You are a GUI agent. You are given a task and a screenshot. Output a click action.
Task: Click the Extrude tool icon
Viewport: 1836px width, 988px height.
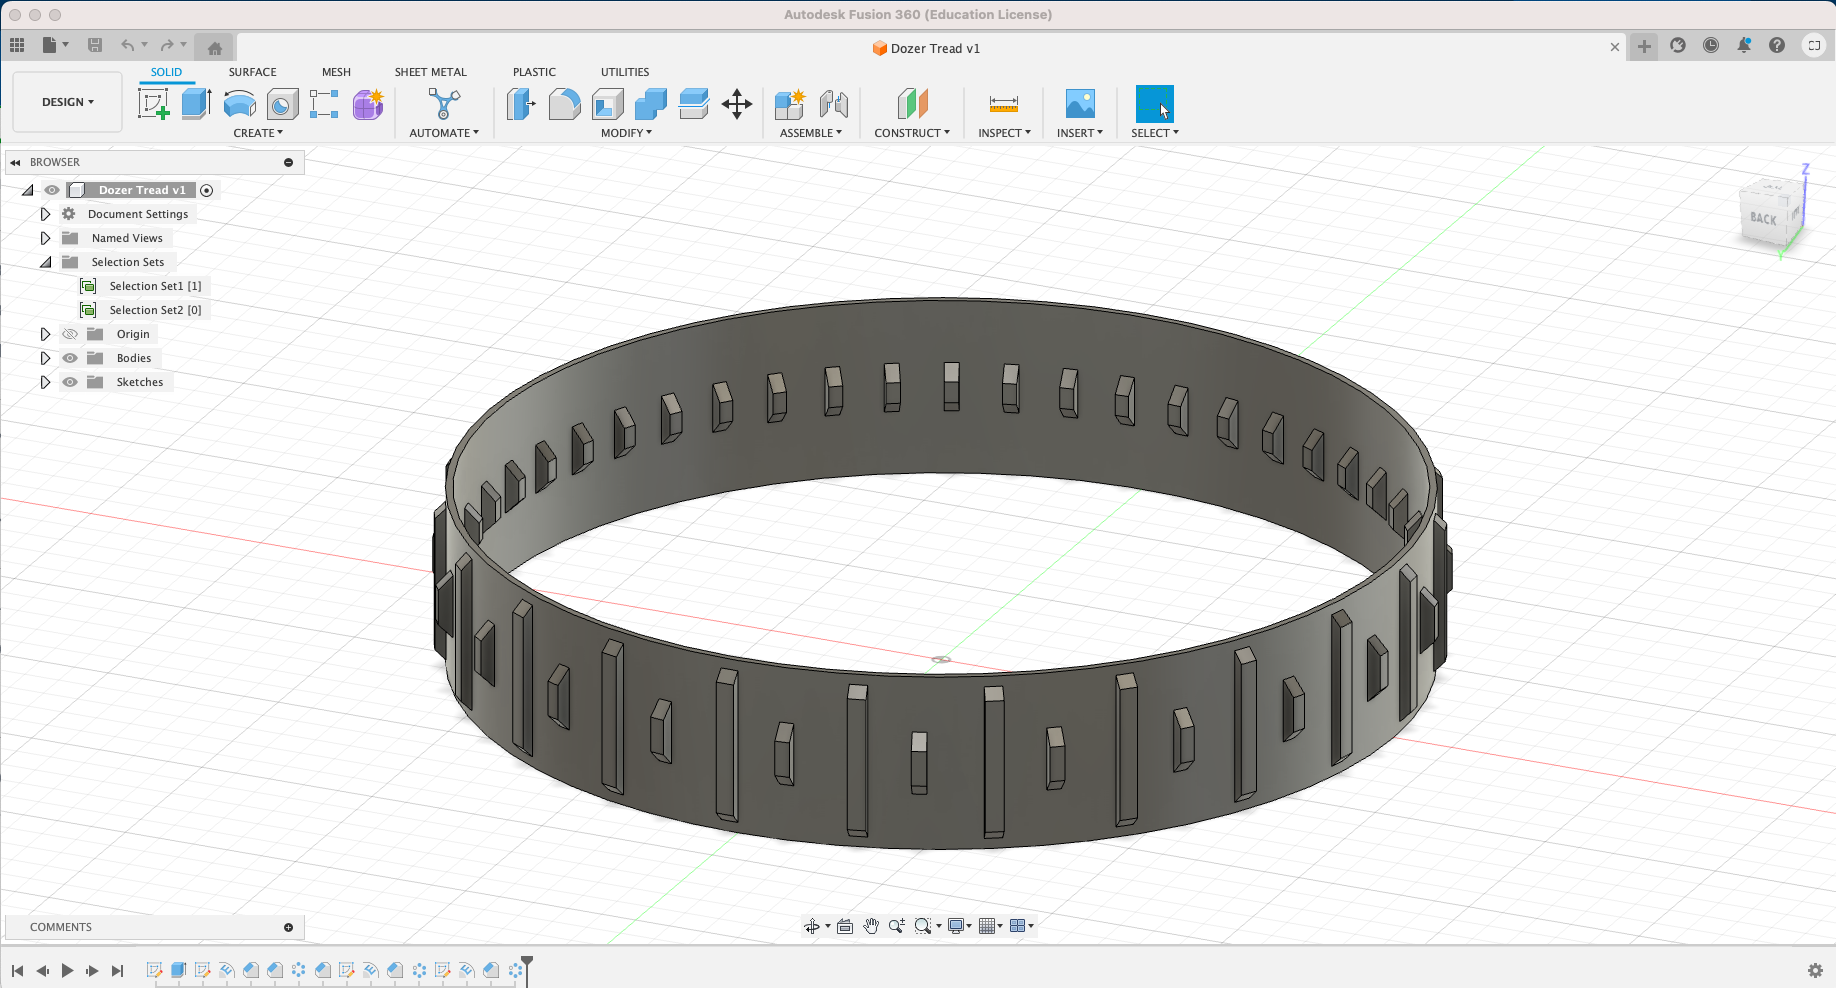tap(196, 104)
